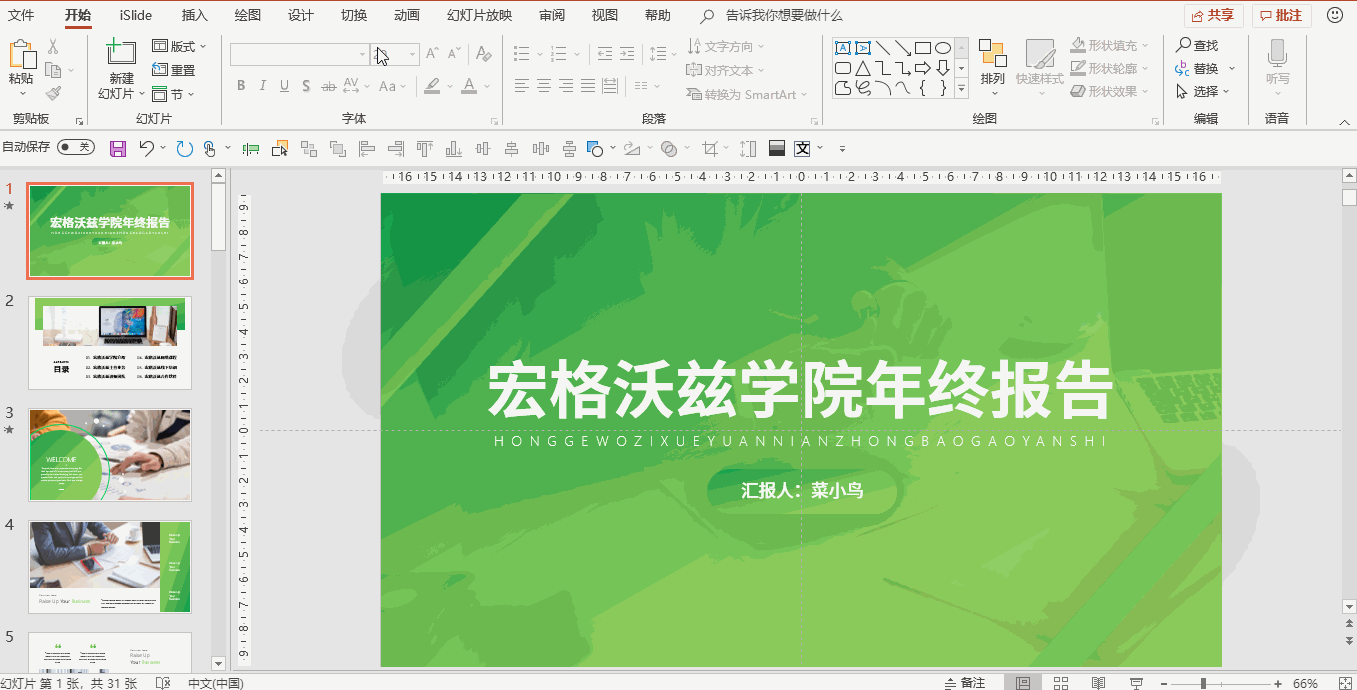Click the 备注 notes button in status bar

(965, 683)
